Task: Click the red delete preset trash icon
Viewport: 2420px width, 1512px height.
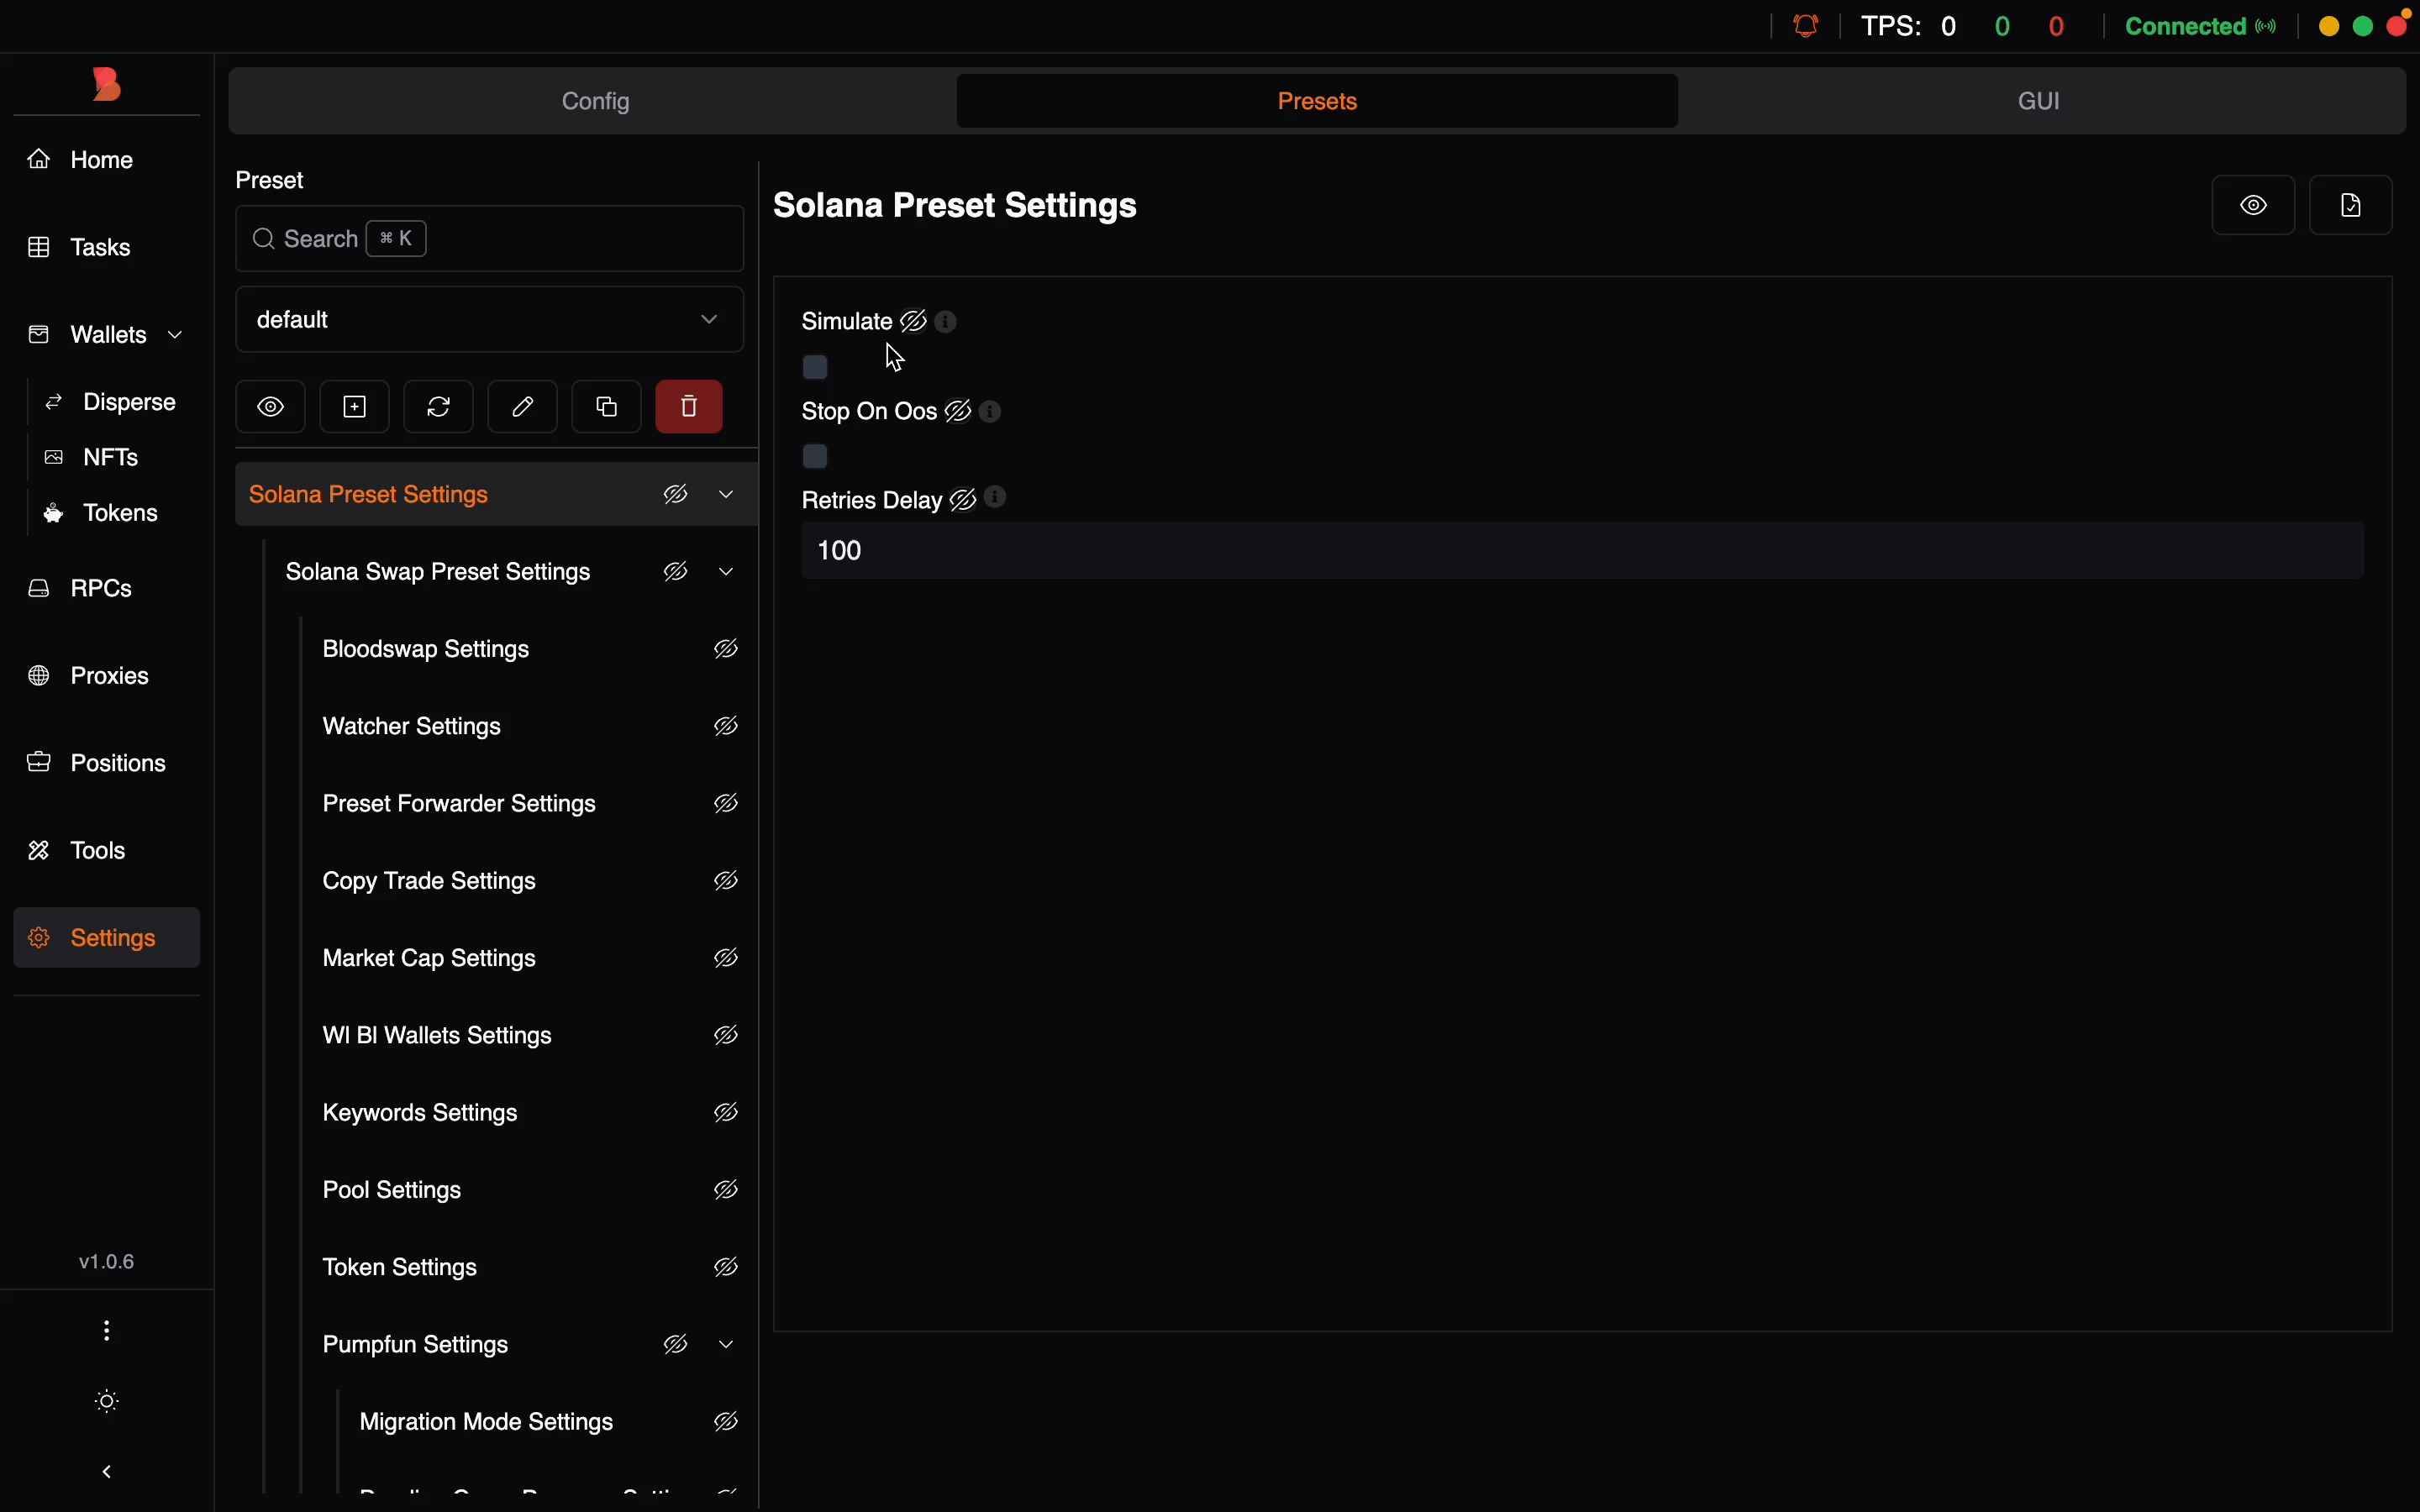Action: point(689,407)
